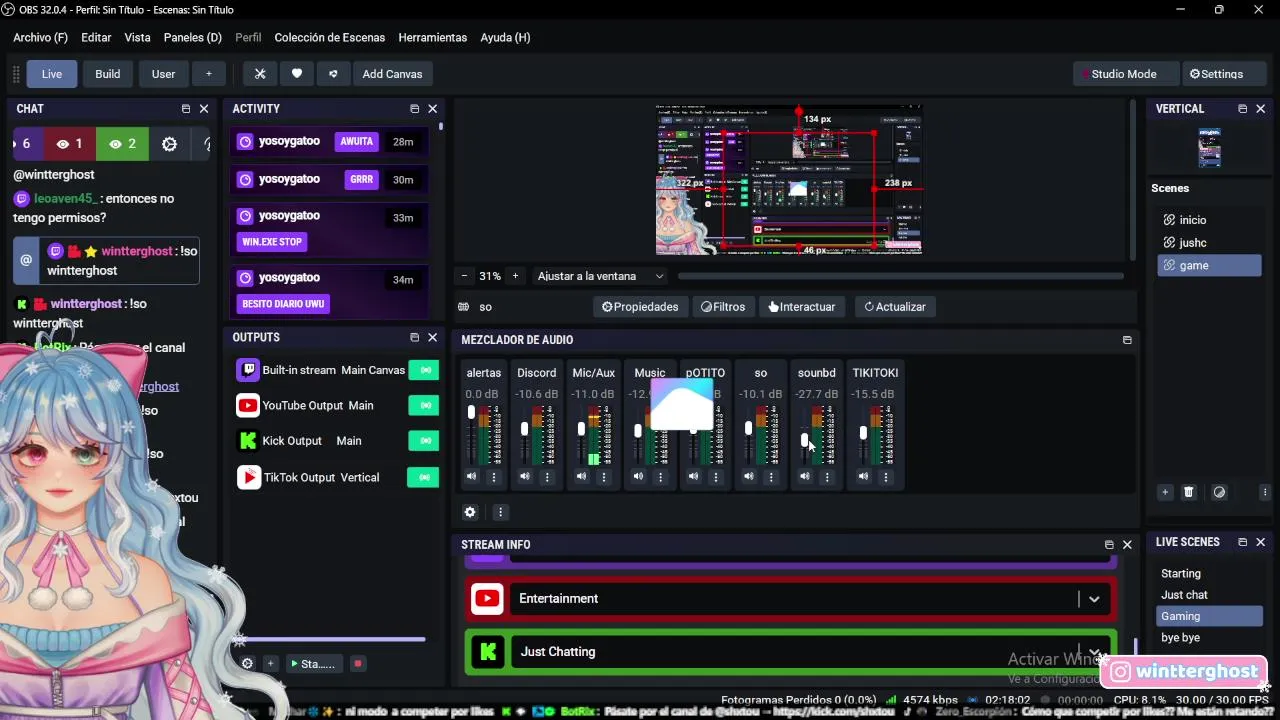Open TIKITOKI channel options menu
This screenshot has width=1280, height=720.
[x=885, y=477]
